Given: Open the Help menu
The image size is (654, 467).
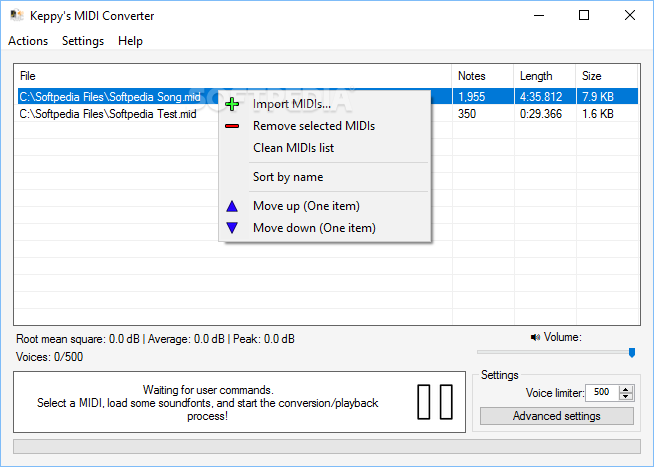Looking at the screenshot, I should point(130,41).
